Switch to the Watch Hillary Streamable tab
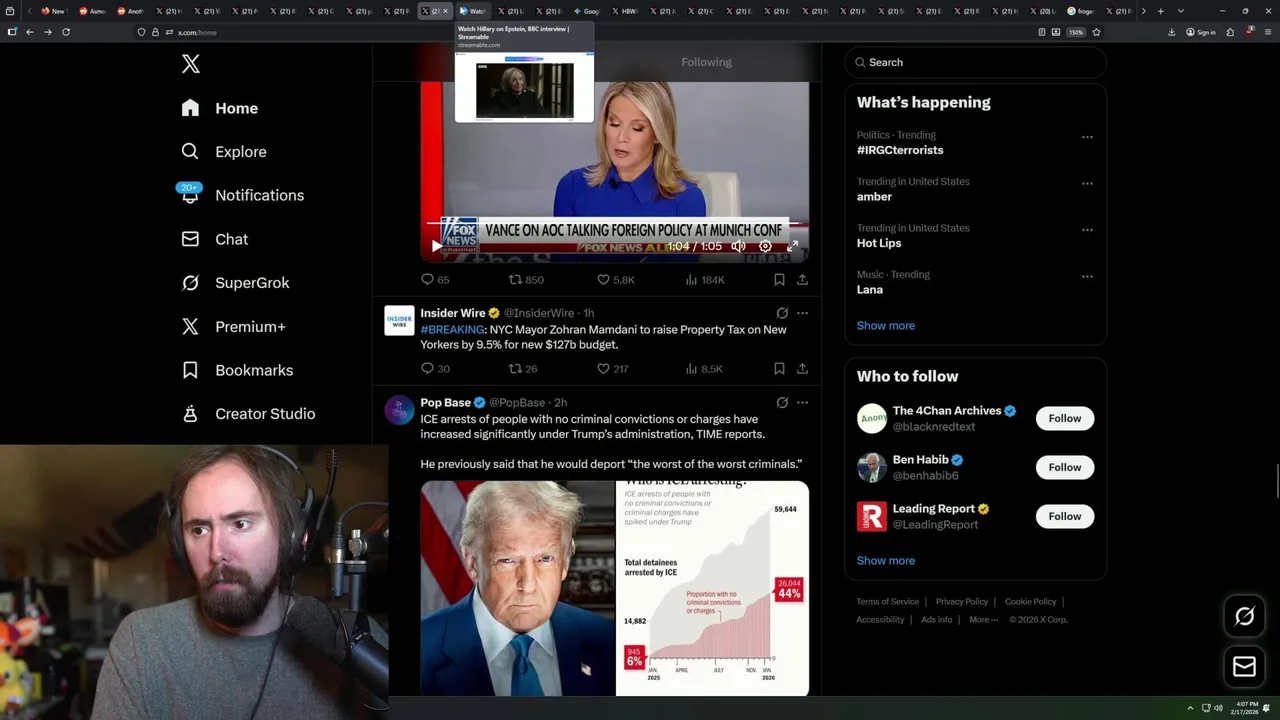1280x720 pixels. pyautogui.click(x=473, y=11)
